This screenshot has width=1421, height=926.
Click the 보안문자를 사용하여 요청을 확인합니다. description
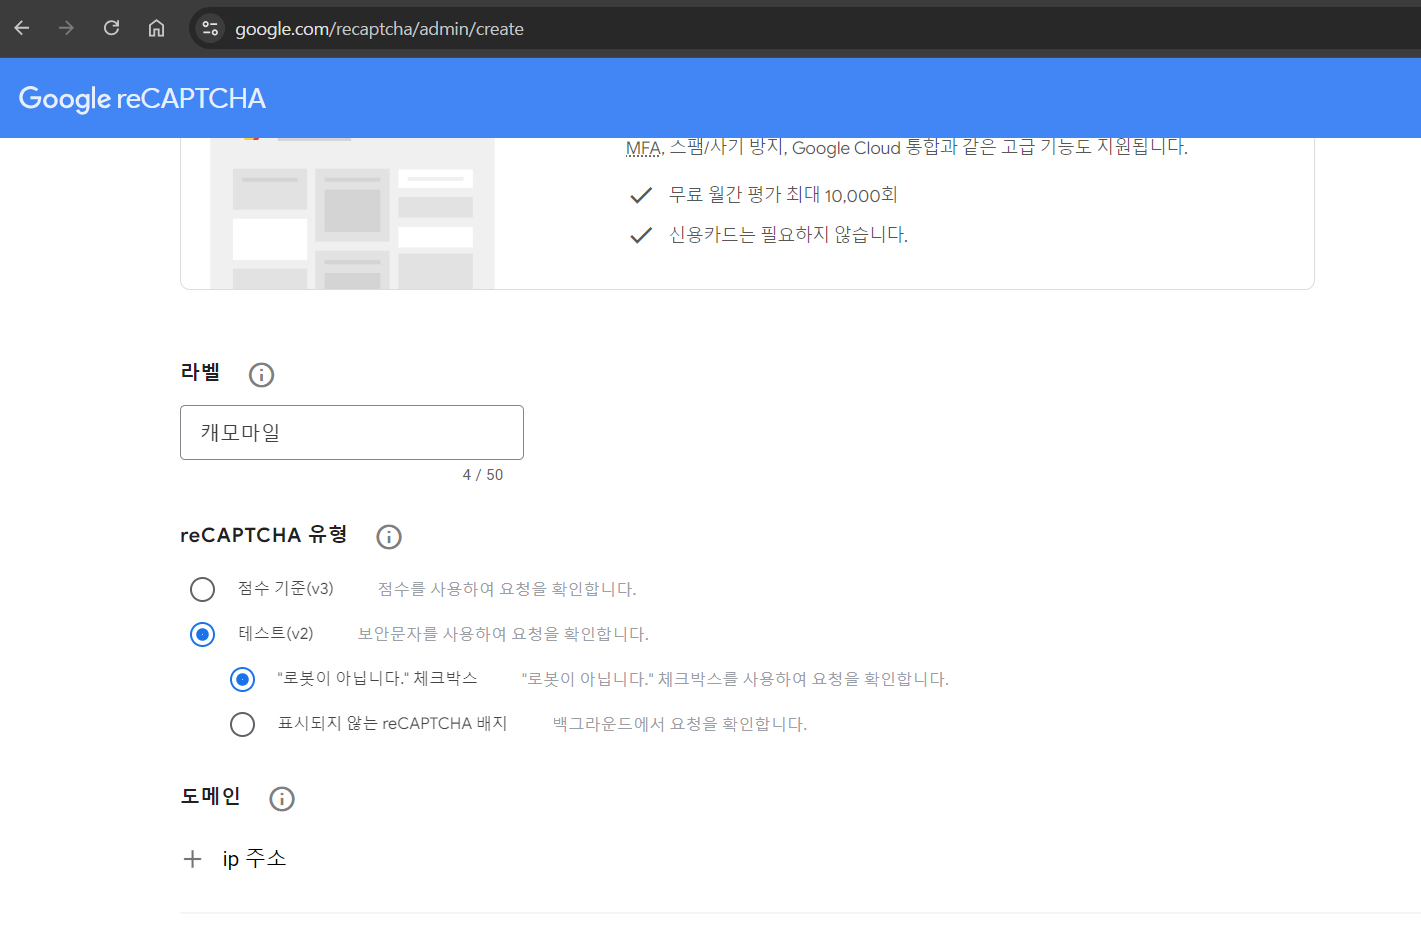tap(503, 634)
